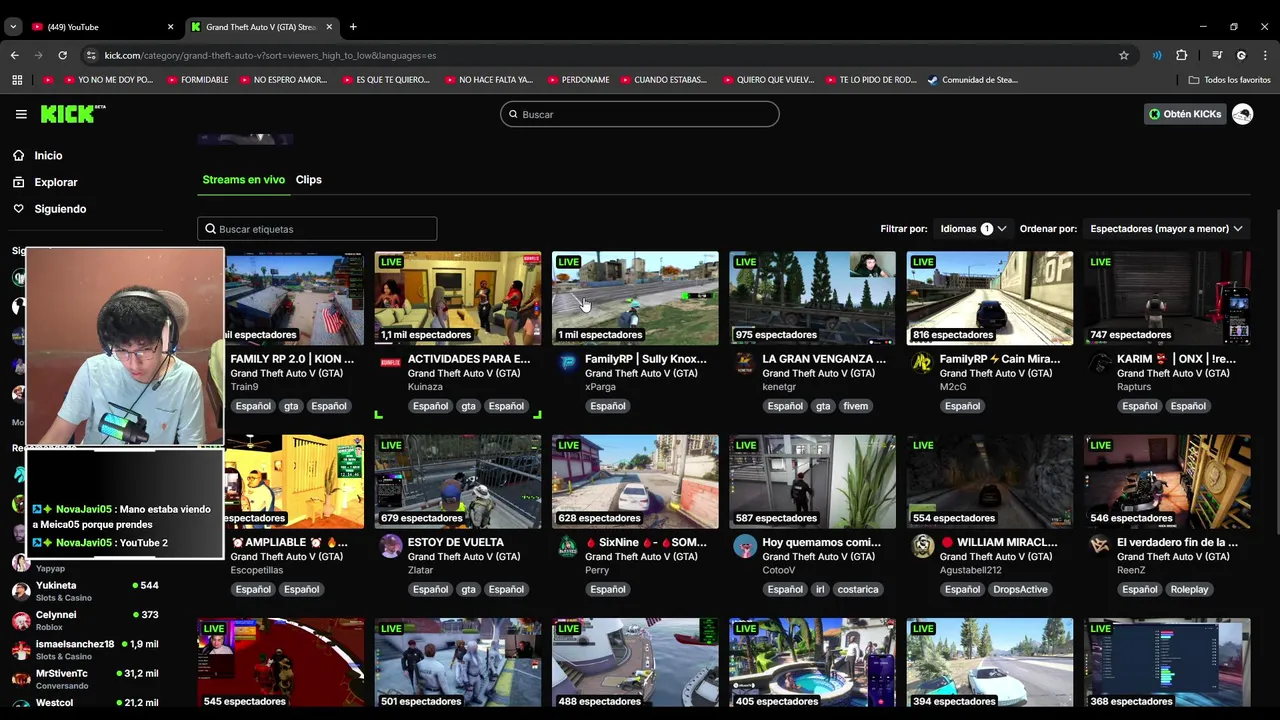Click kenetgr channel avatar icon
Image resolution: width=1280 pixels, height=720 pixels.
[x=744, y=363]
